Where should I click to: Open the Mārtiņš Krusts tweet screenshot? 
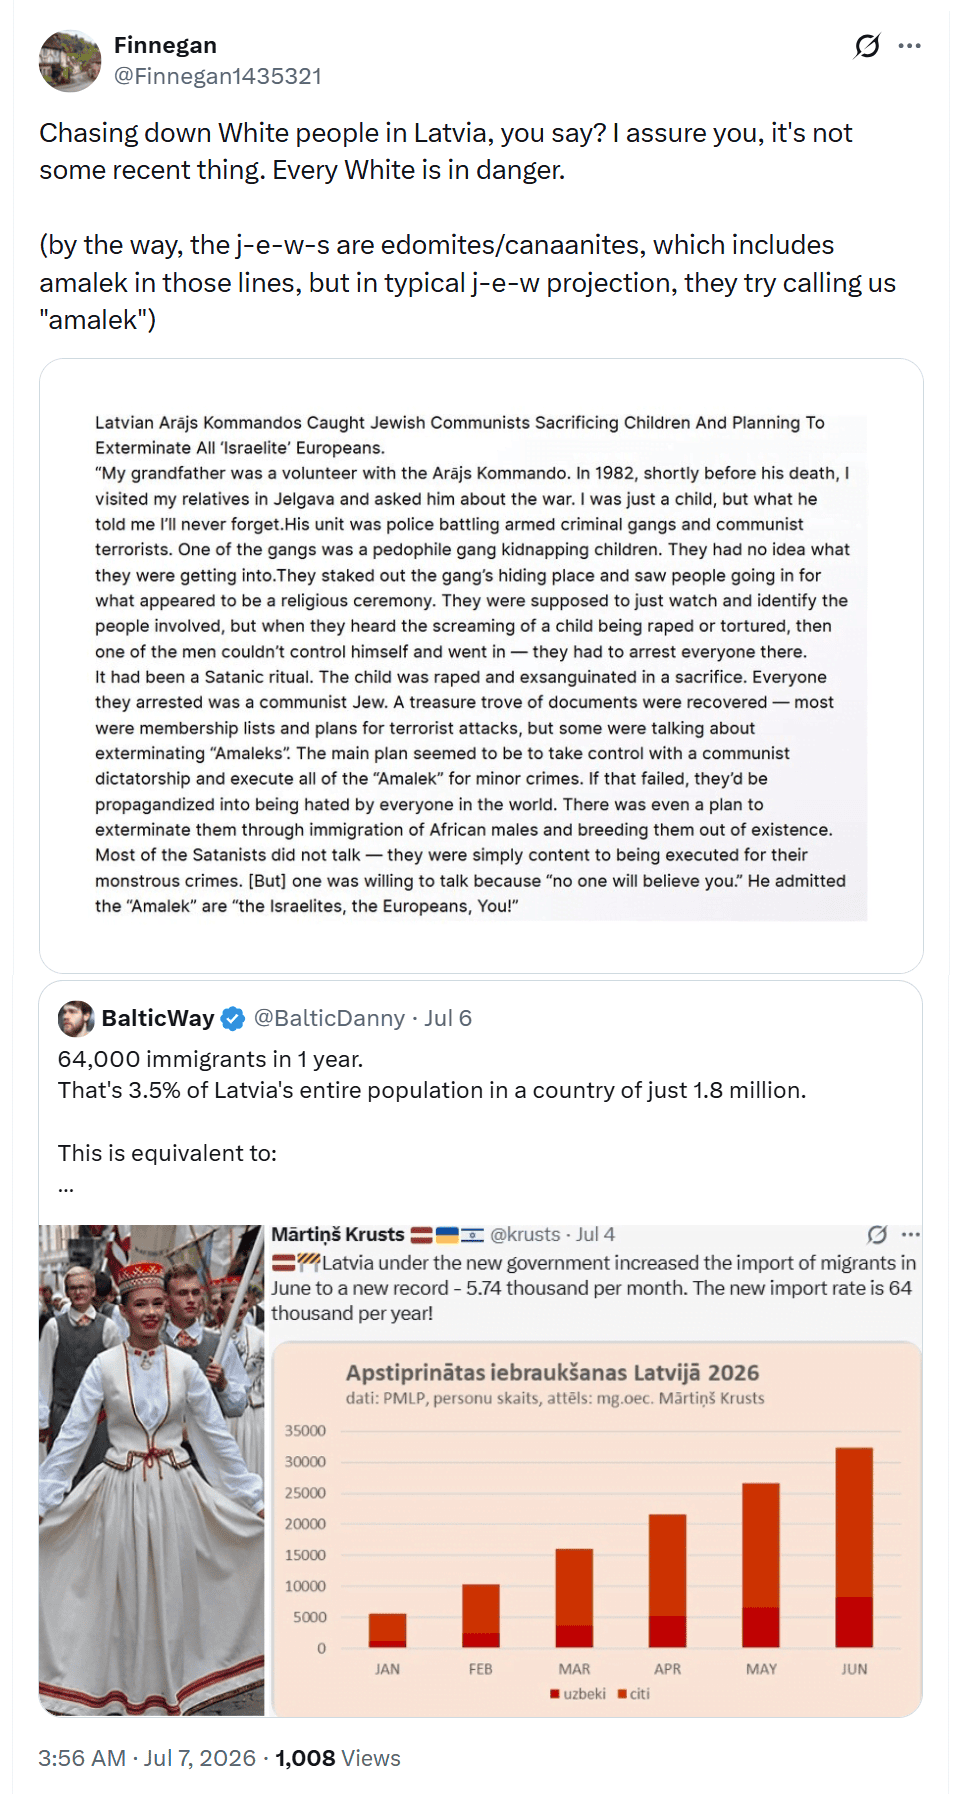[596, 1470]
